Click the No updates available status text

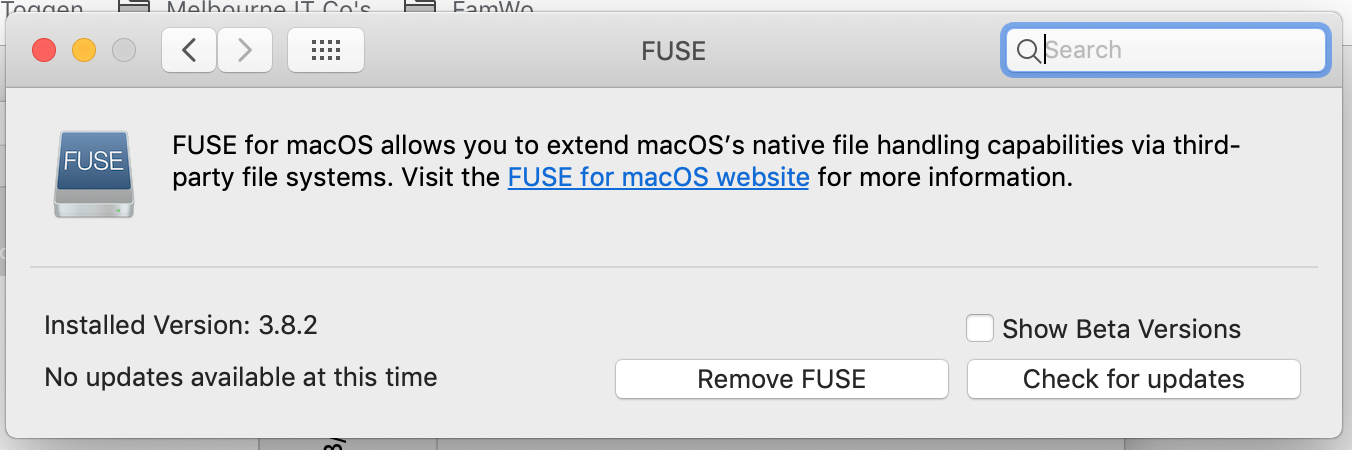(241, 377)
